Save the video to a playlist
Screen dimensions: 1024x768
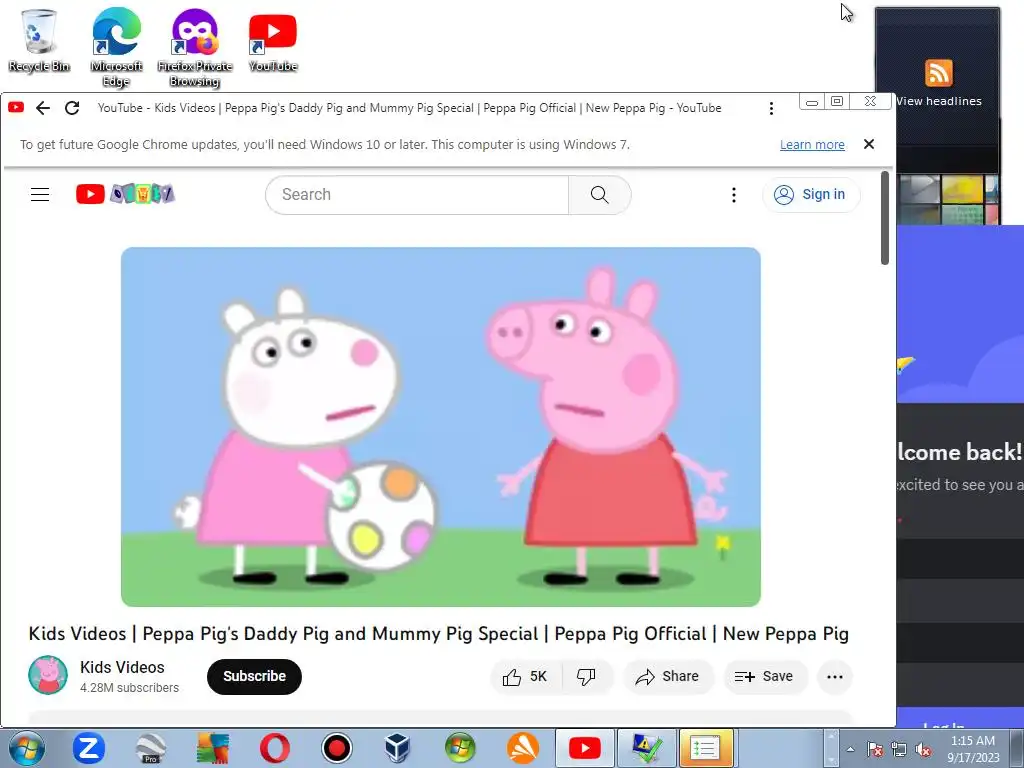click(x=765, y=677)
